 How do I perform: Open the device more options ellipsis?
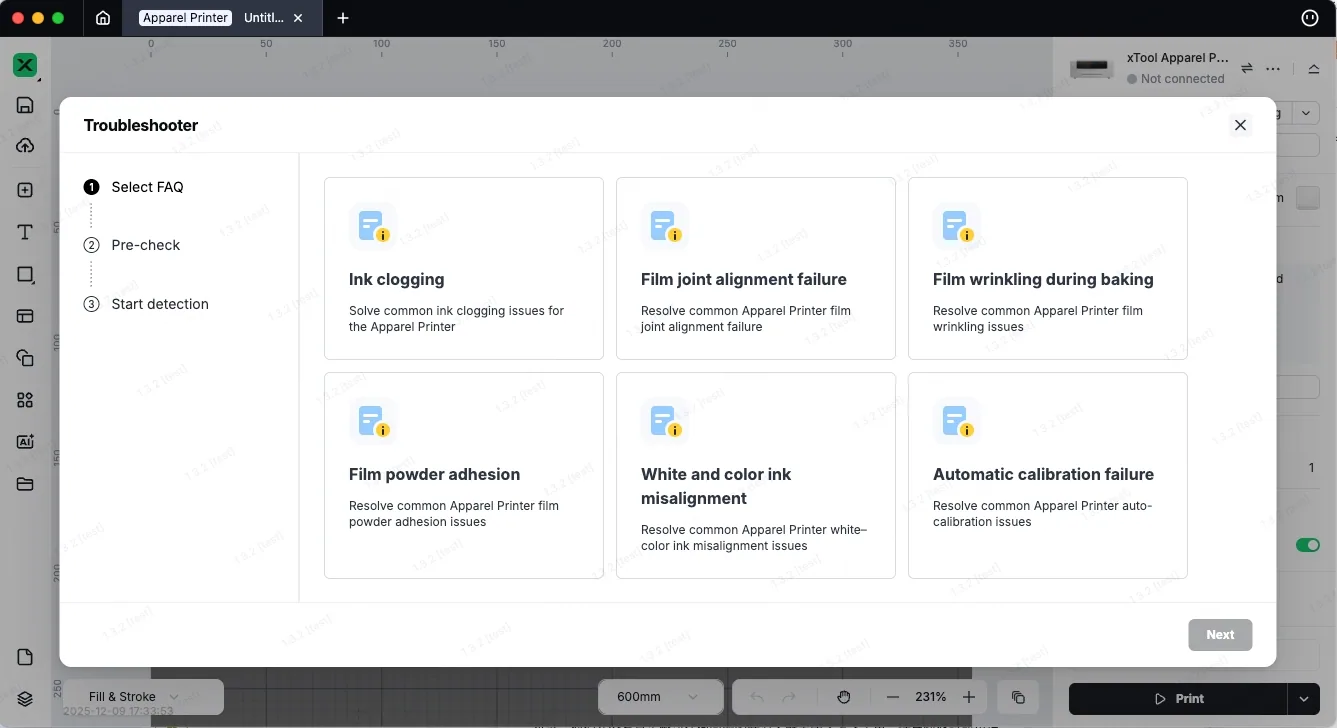pyautogui.click(x=1273, y=68)
